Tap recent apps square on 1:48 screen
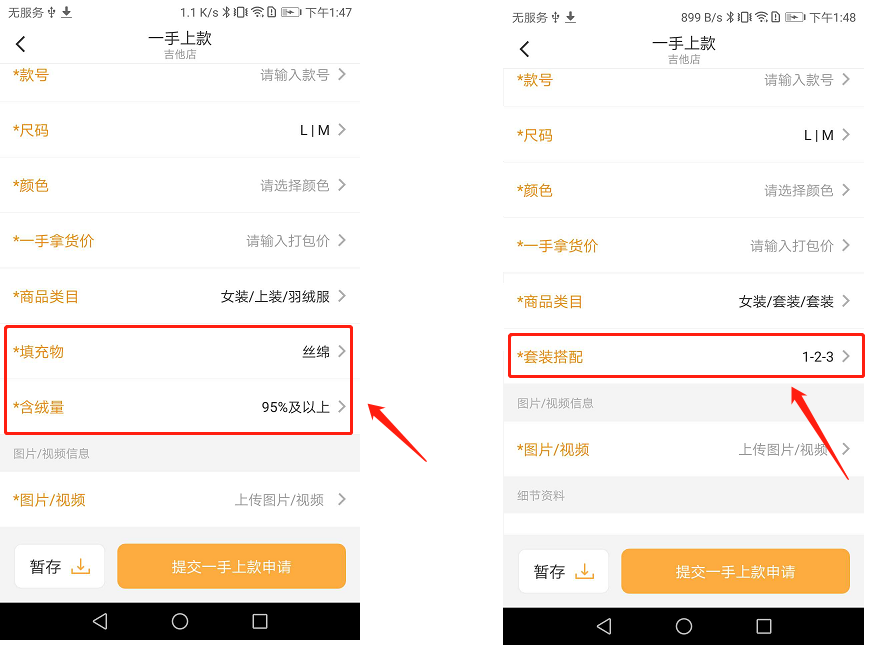The width and height of the screenshot is (885, 658). coord(764,626)
